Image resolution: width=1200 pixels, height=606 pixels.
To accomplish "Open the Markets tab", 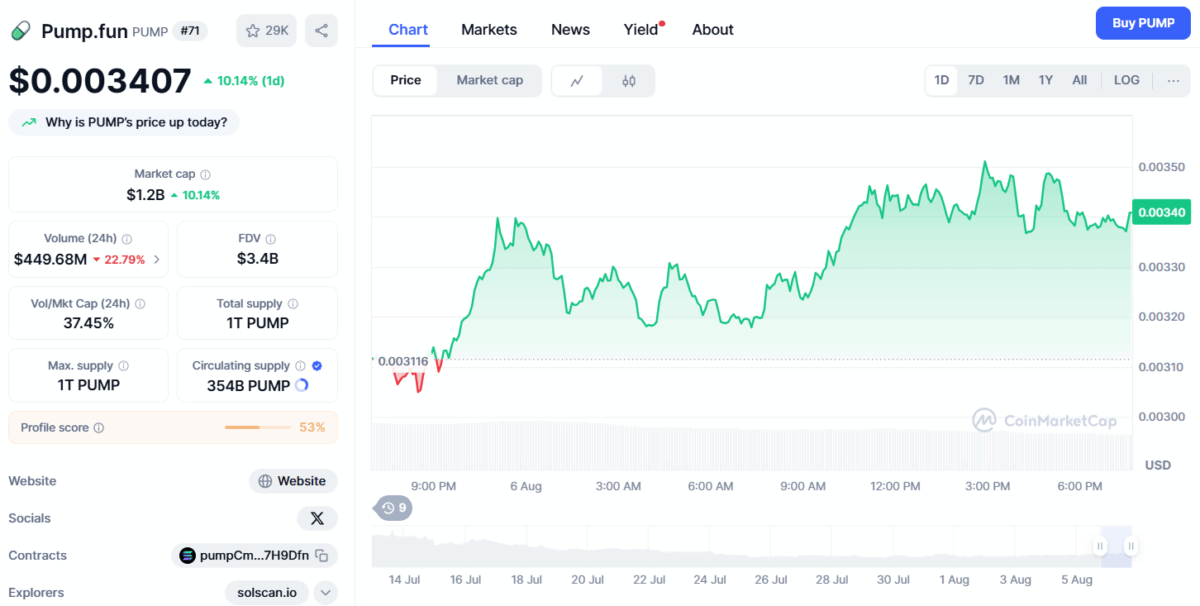I will [x=489, y=29].
